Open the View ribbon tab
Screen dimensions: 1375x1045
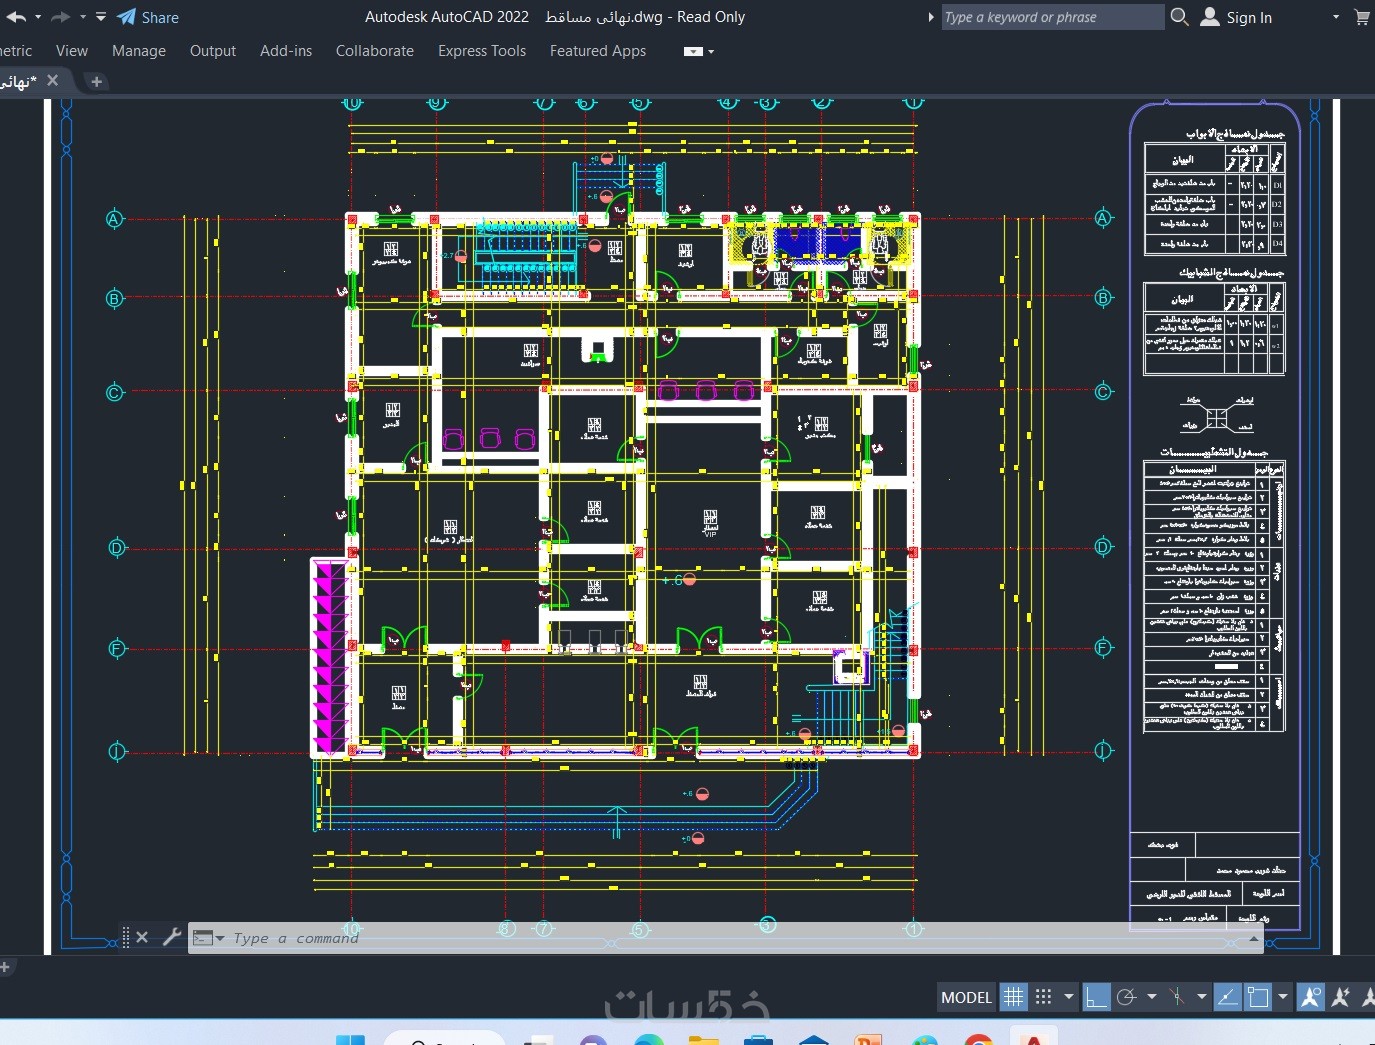[72, 51]
